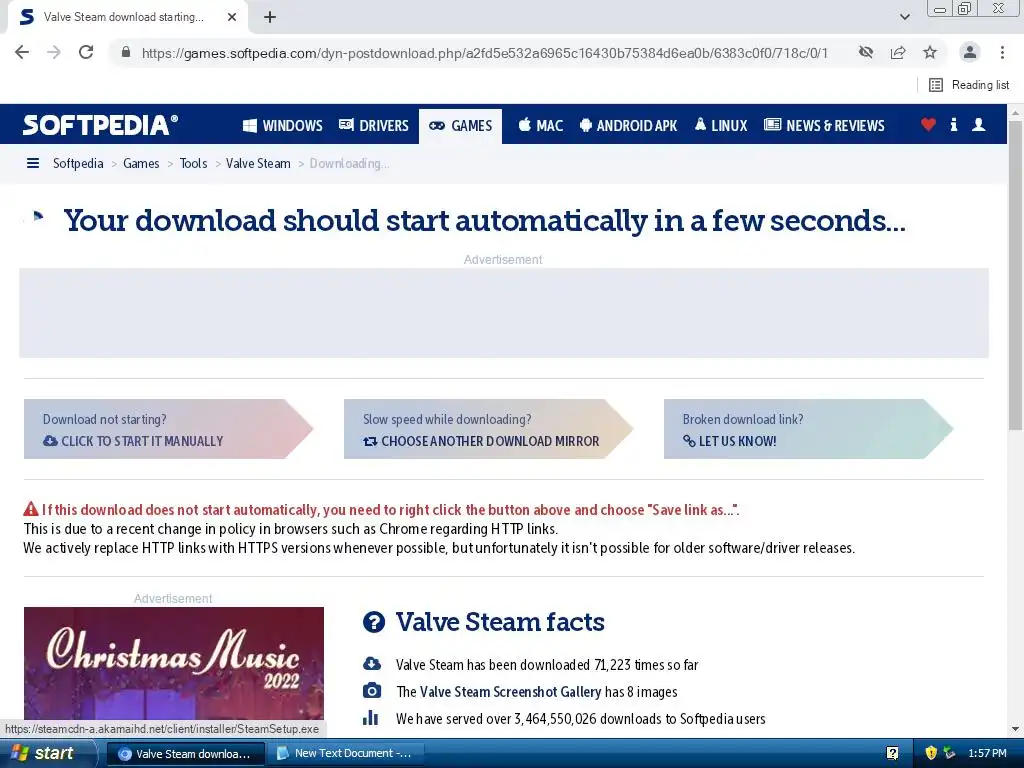Click the bar chart downloads served icon

tap(370, 718)
